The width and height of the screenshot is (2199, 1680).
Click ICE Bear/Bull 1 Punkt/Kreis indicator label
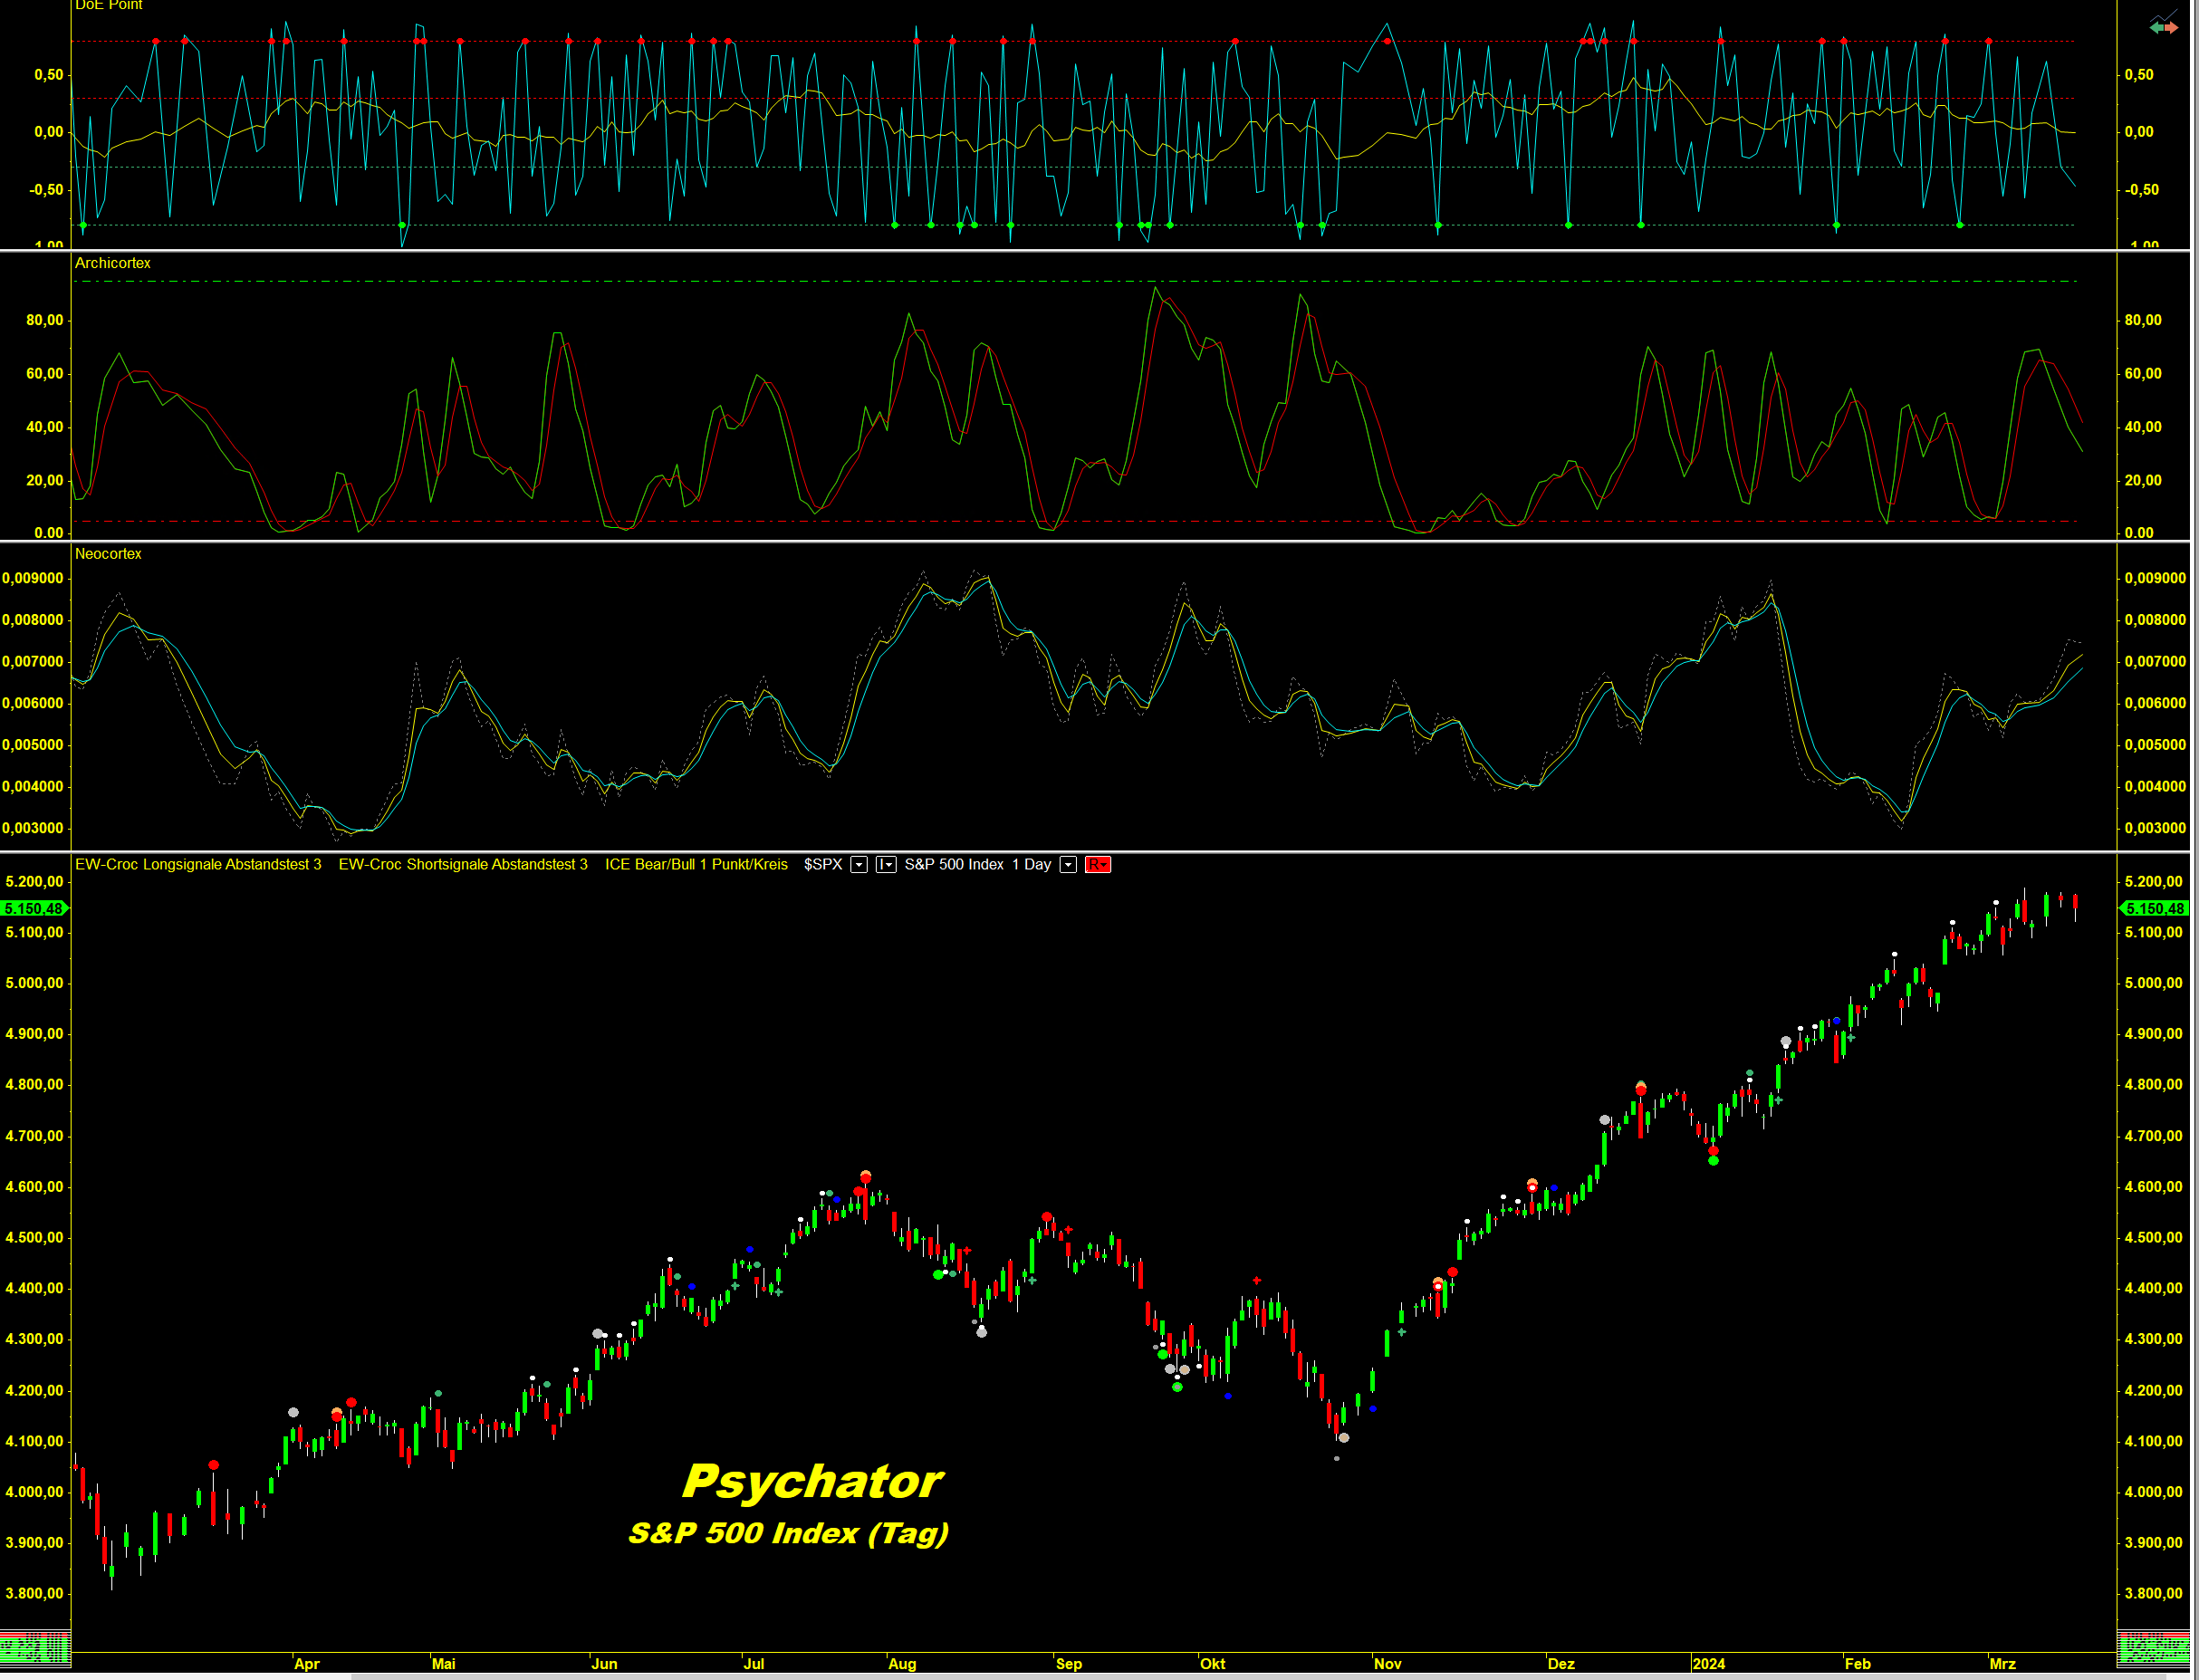696,865
